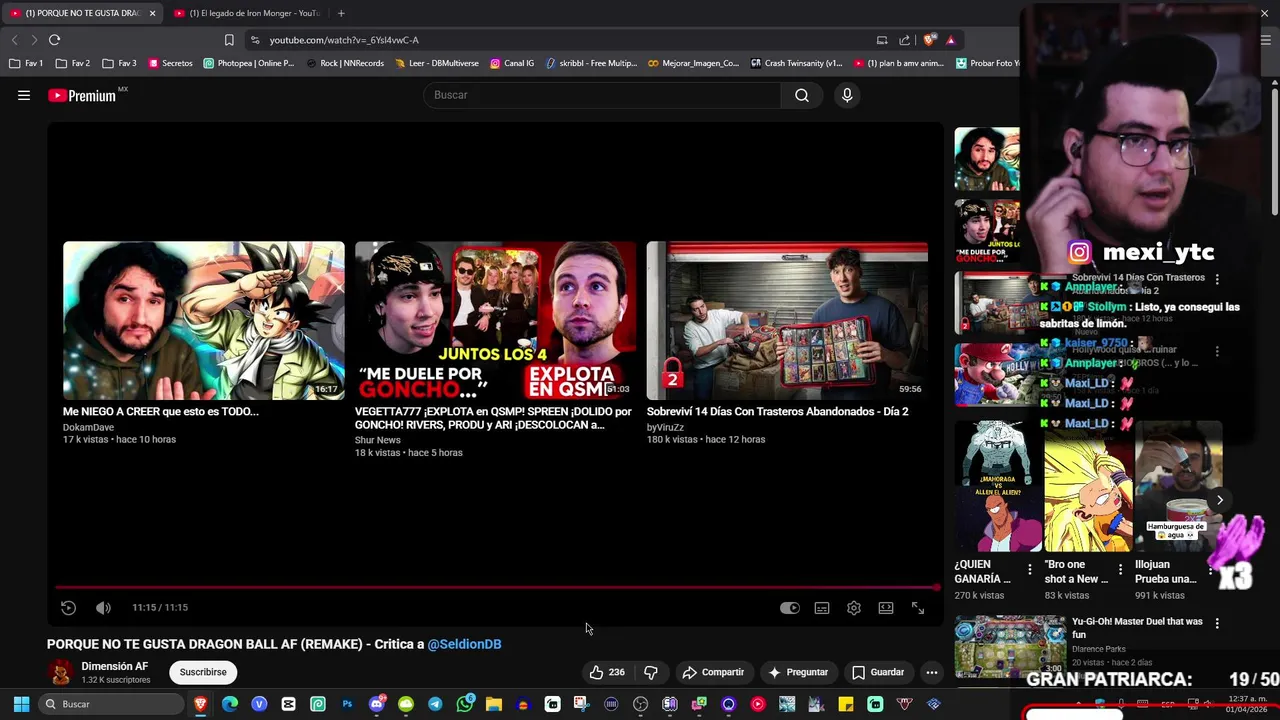The image size is (1280, 720).
Task: Open the Shur News channel name on end screen
Action: click(377, 440)
